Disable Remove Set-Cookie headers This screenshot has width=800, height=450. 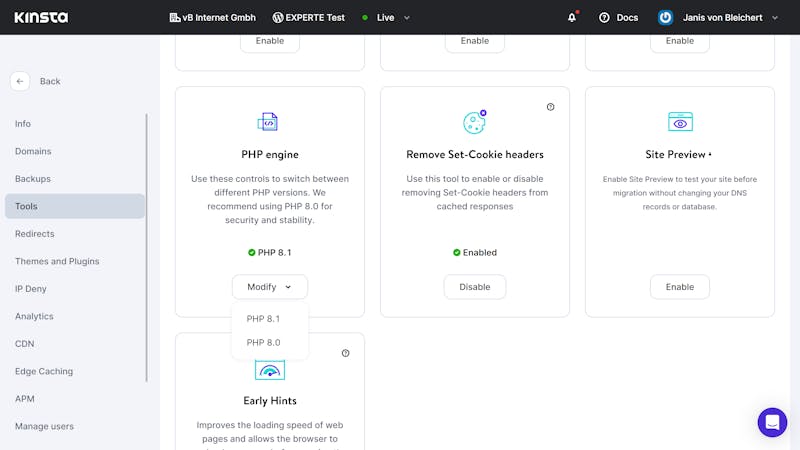pos(475,287)
